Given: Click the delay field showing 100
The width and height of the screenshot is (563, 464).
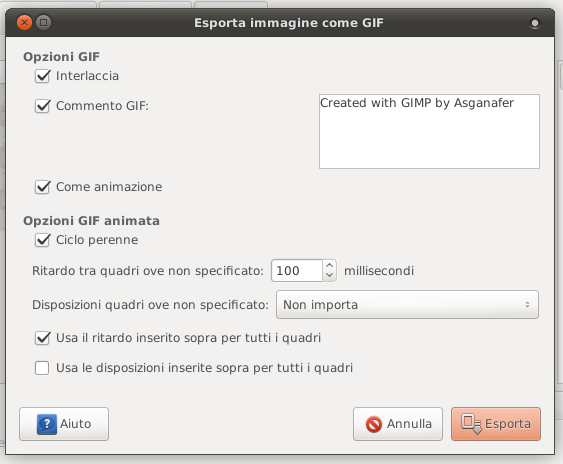Looking at the screenshot, I should [x=297, y=270].
